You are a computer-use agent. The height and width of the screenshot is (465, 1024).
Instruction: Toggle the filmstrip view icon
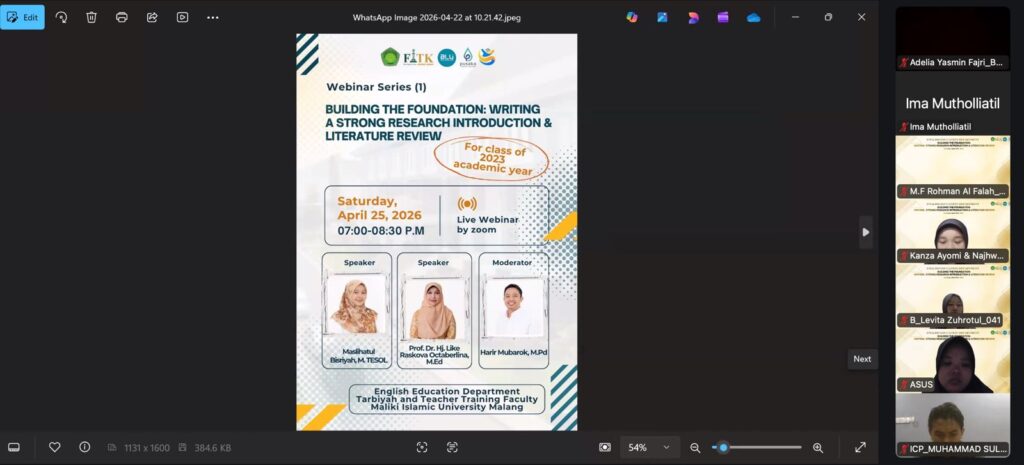(14, 447)
